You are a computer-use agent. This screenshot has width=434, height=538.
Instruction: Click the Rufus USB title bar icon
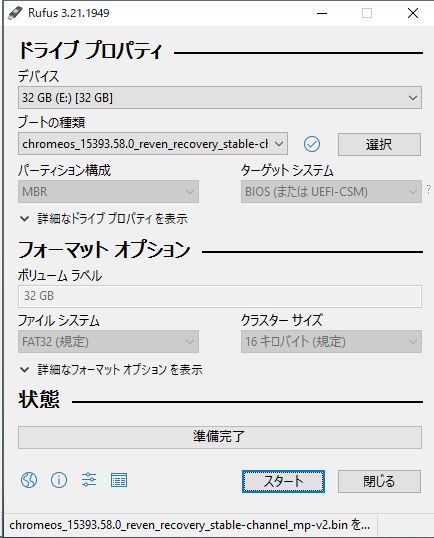pos(15,13)
